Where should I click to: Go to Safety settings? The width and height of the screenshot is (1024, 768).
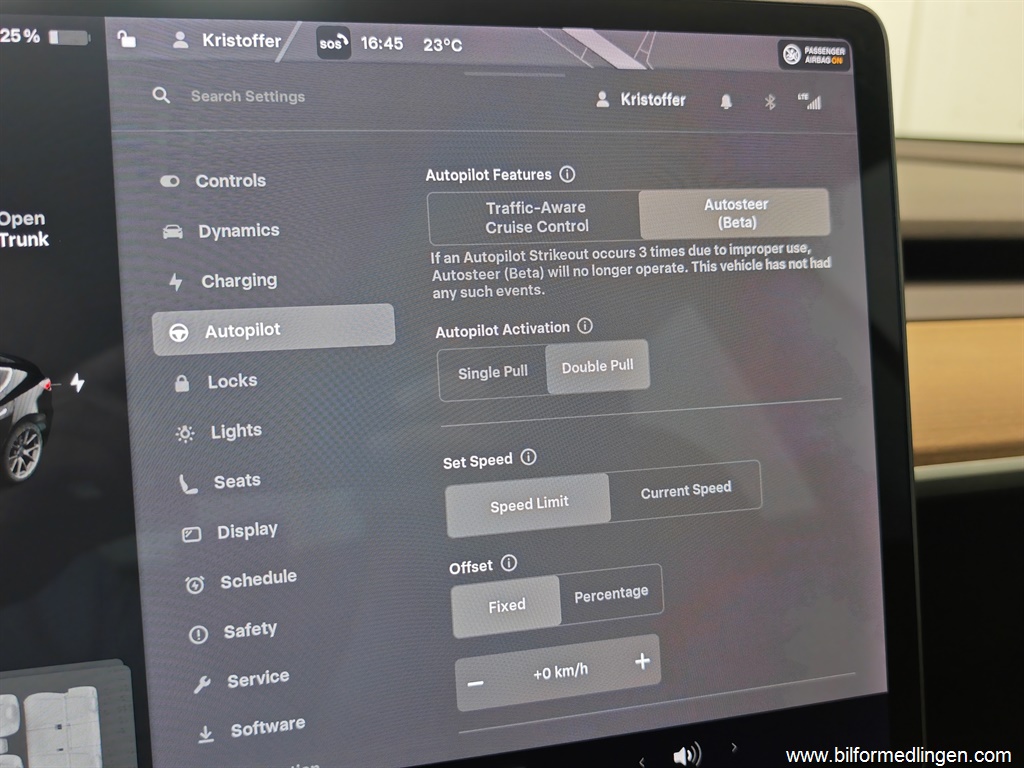[232, 631]
